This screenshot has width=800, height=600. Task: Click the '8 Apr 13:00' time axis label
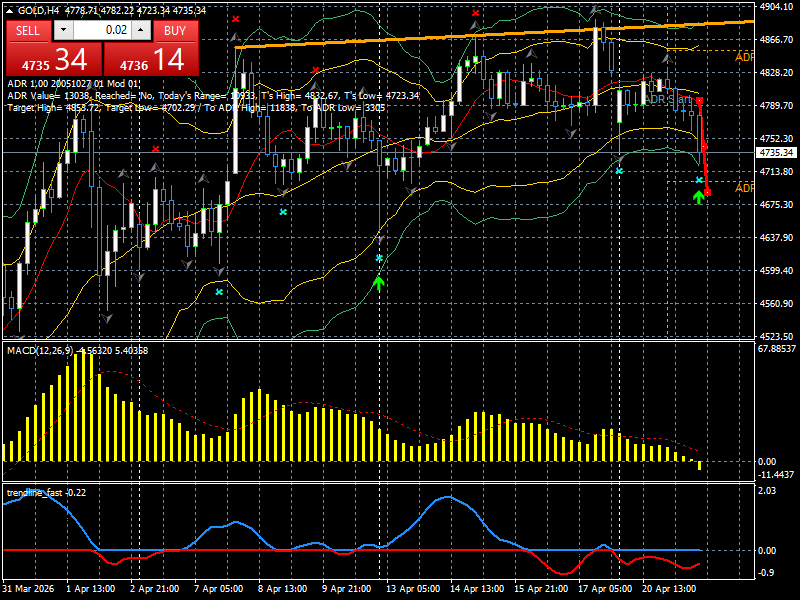click(x=283, y=588)
